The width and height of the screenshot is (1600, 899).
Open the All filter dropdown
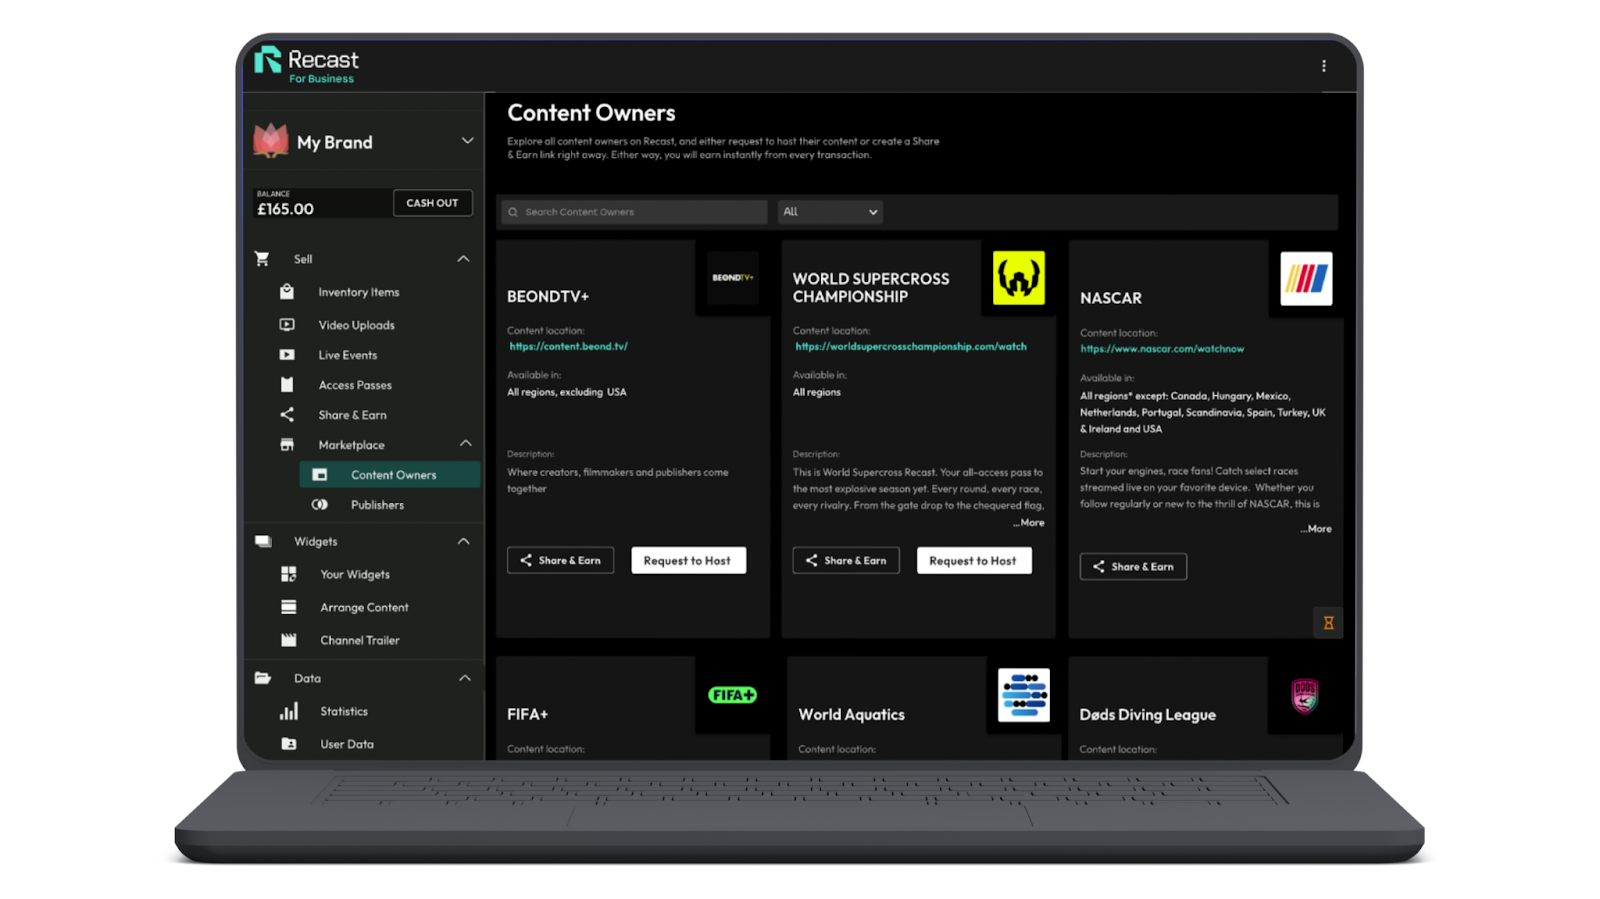[830, 212]
